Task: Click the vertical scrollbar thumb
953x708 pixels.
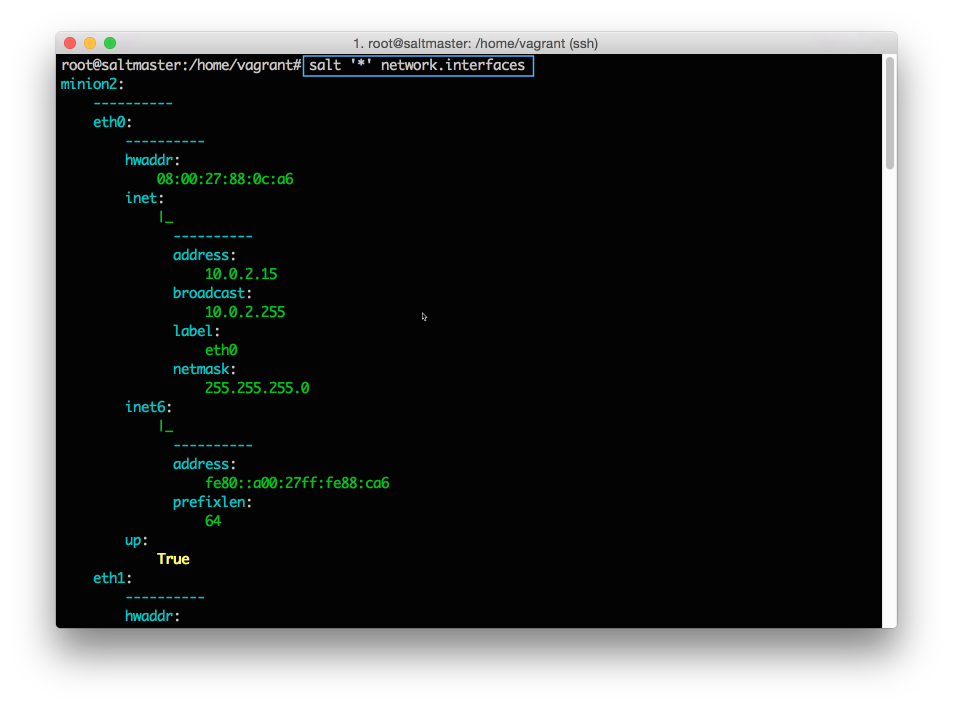Action: [x=889, y=112]
